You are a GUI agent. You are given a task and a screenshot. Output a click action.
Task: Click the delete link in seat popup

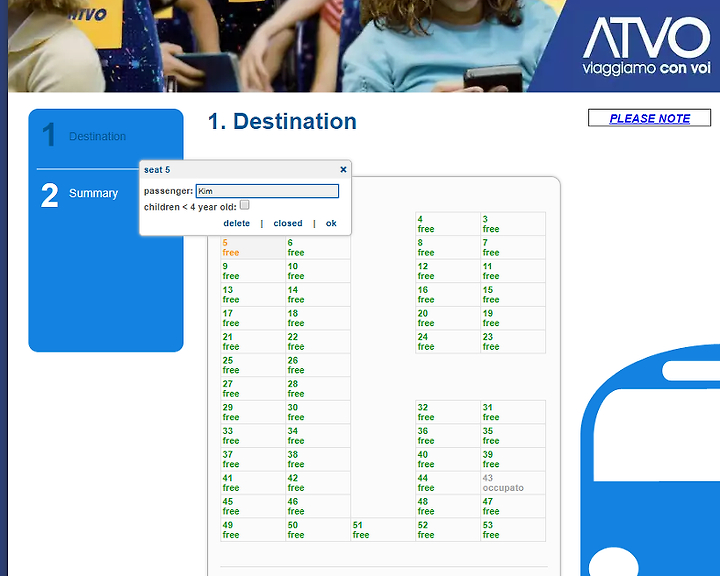point(236,223)
